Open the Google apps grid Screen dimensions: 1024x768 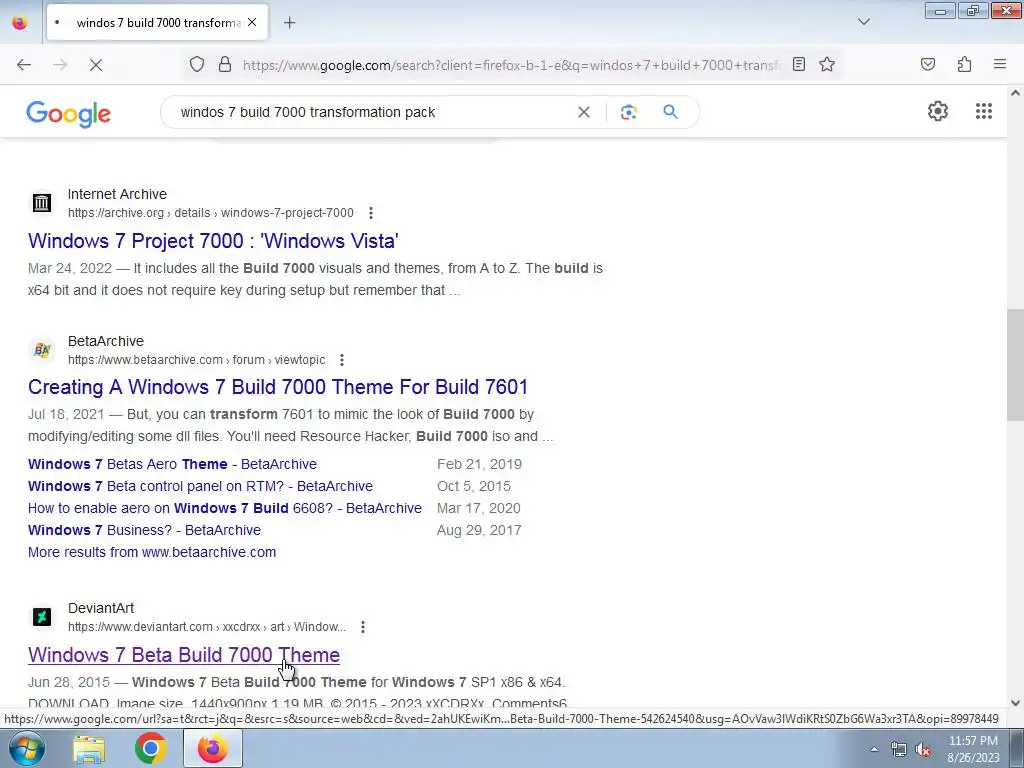coord(984,111)
